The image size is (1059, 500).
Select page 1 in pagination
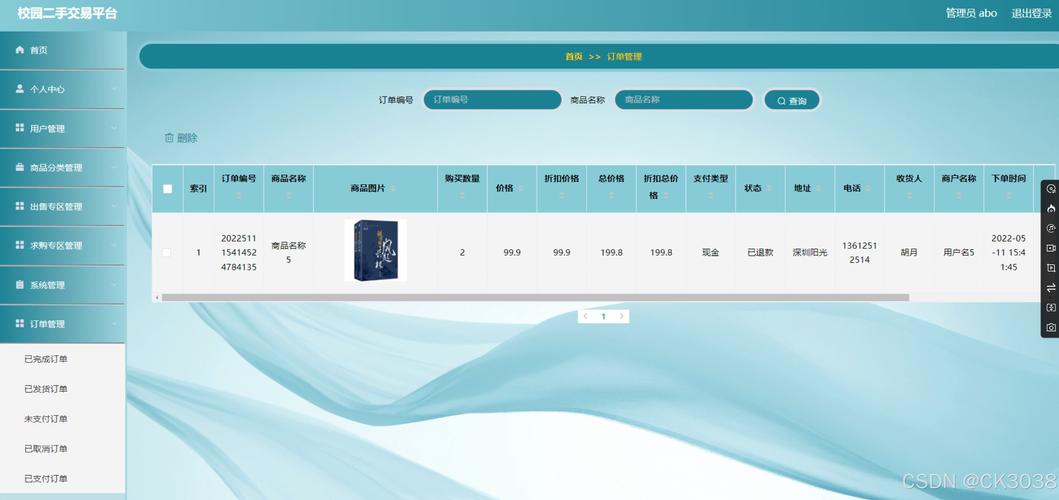603,316
